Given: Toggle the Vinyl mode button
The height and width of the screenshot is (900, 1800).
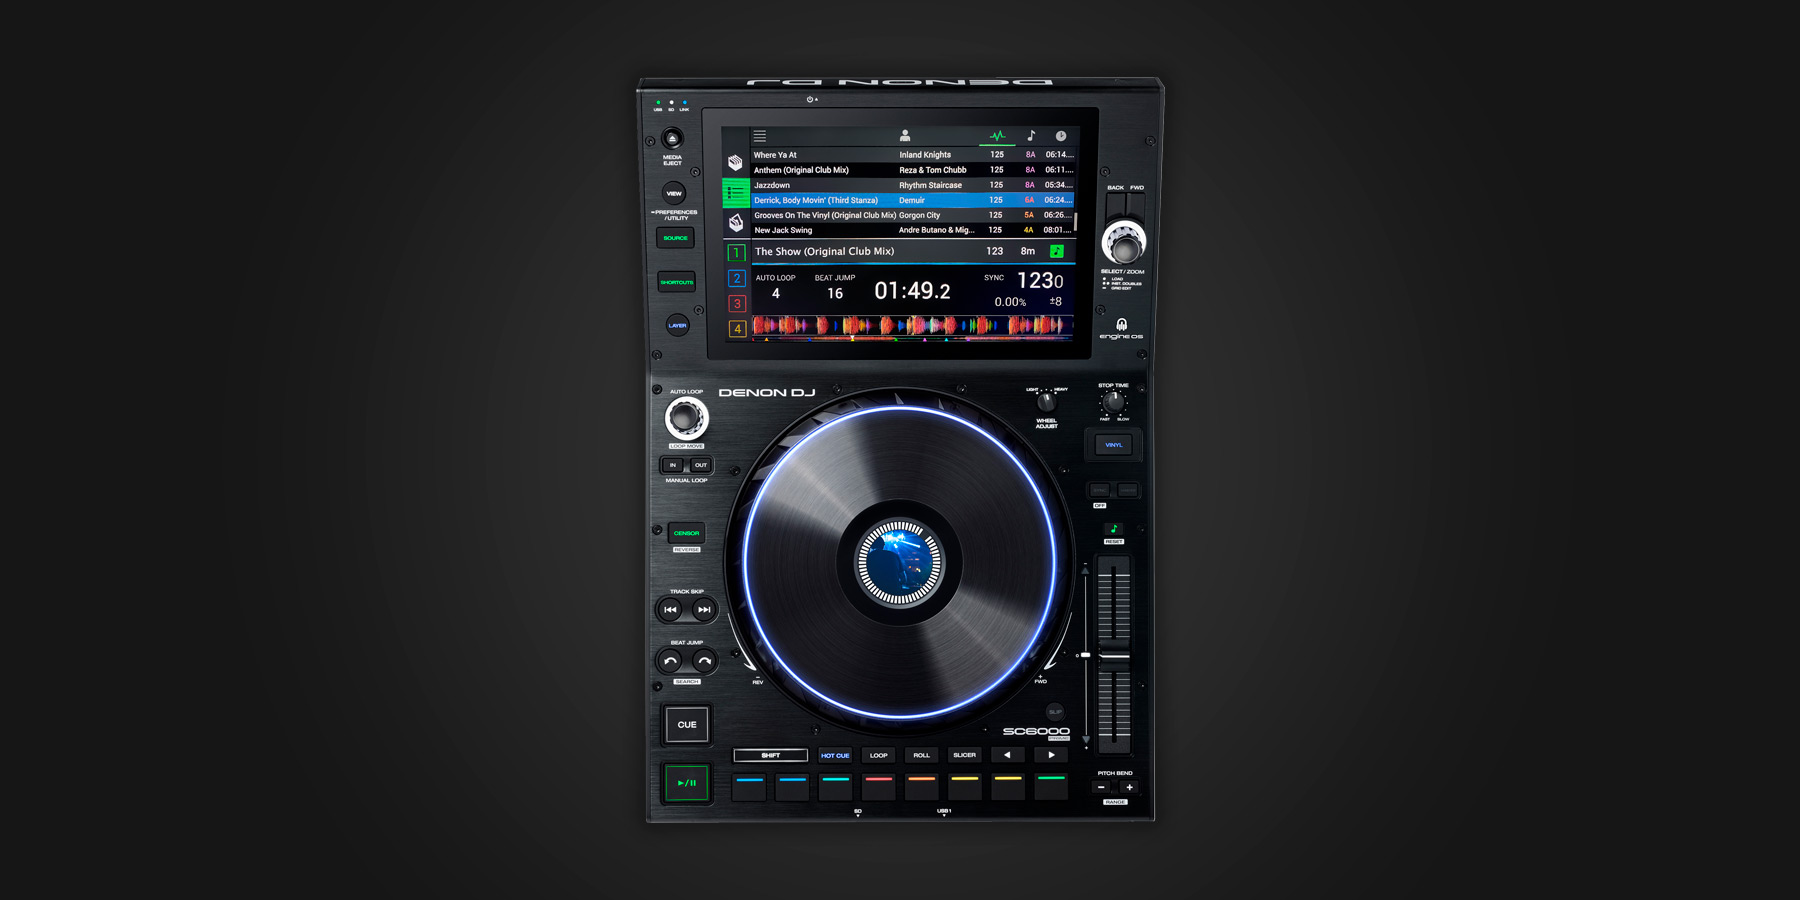Looking at the screenshot, I should 1114,445.
